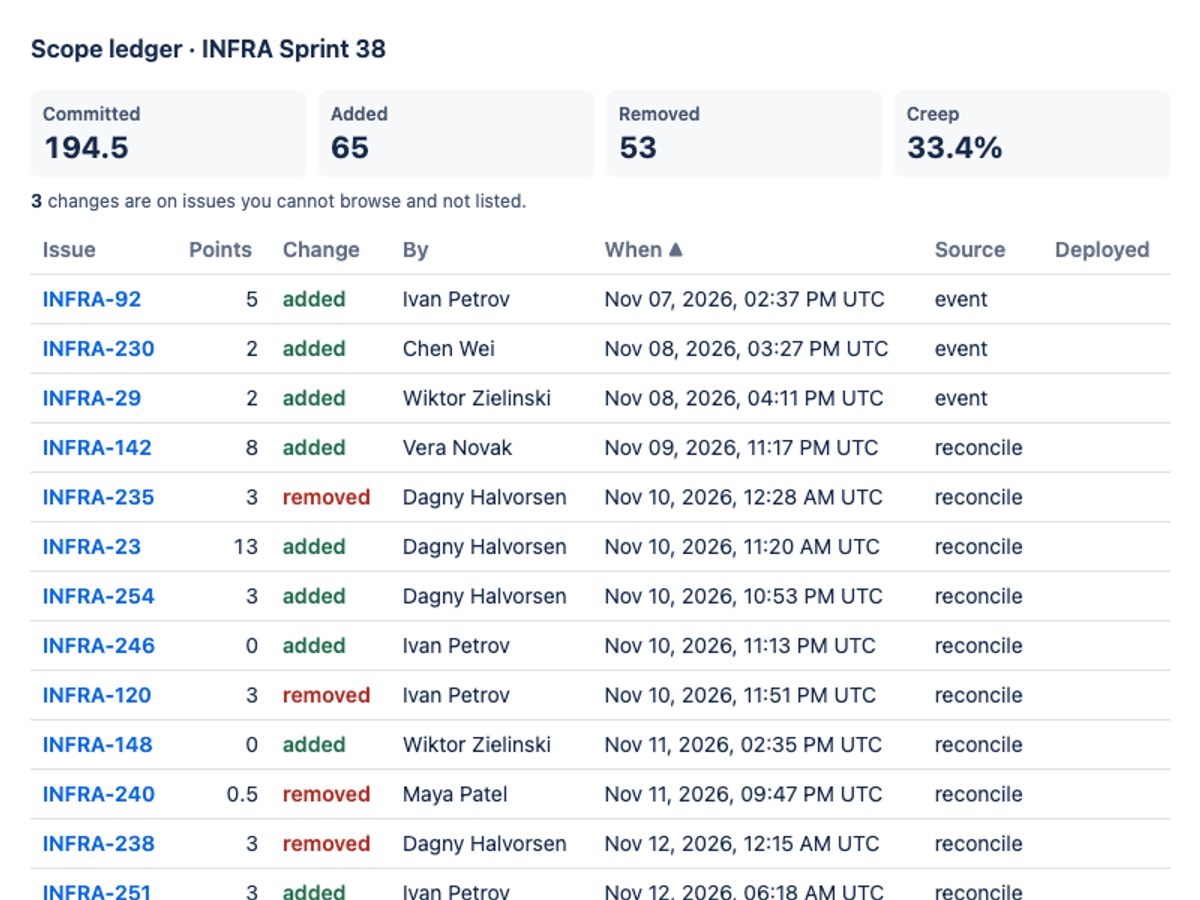Click removed status in INFRA-240 row
Image resolution: width=1200 pixels, height=900 pixels.
(326, 794)
